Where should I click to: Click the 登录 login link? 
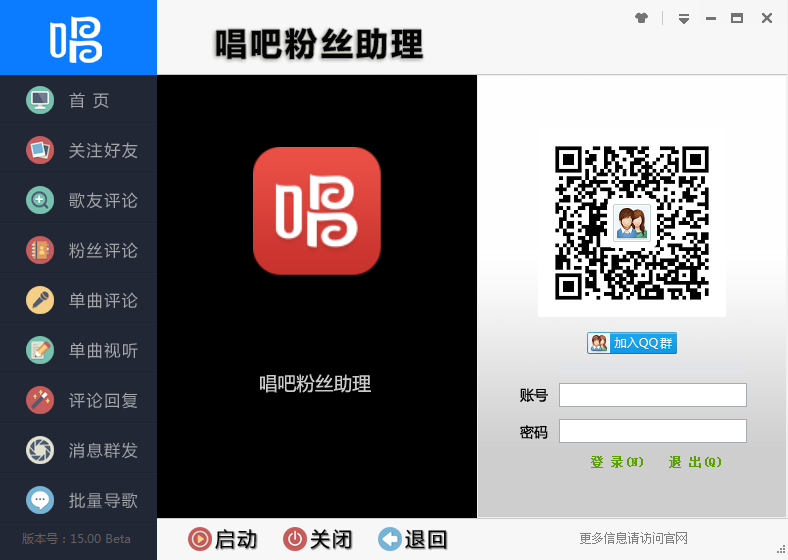pos(617,462)
